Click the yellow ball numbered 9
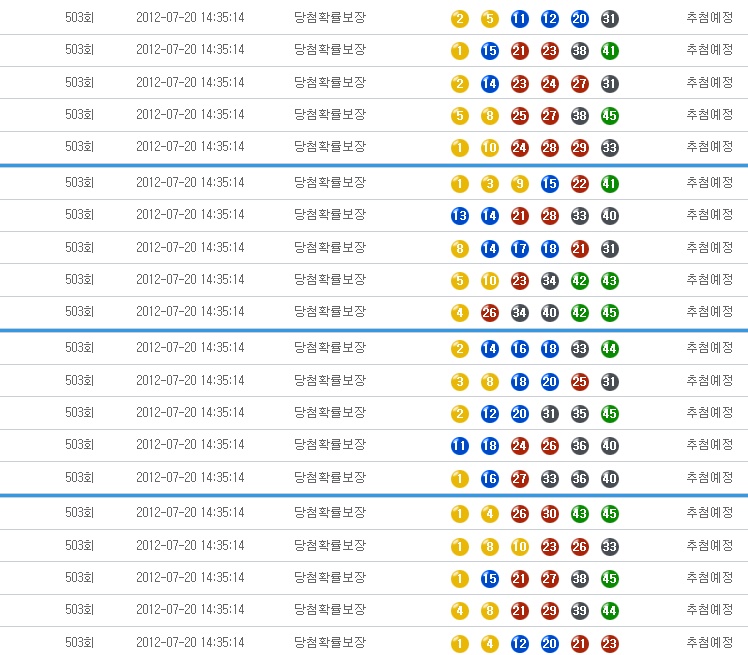748x655 pixels. [x=519, y=183]
